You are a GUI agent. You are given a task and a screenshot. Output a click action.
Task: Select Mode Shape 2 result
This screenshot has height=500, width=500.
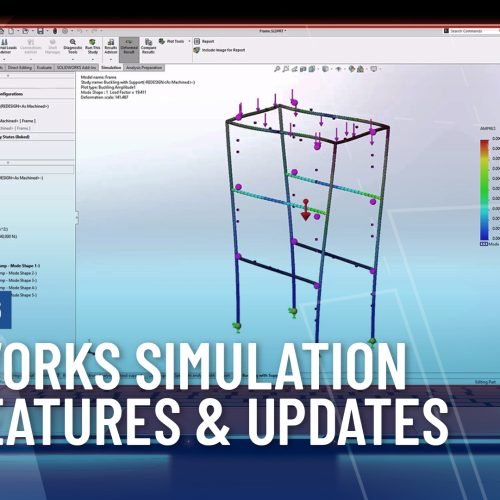pyautogui.click(x=18, y=273)
